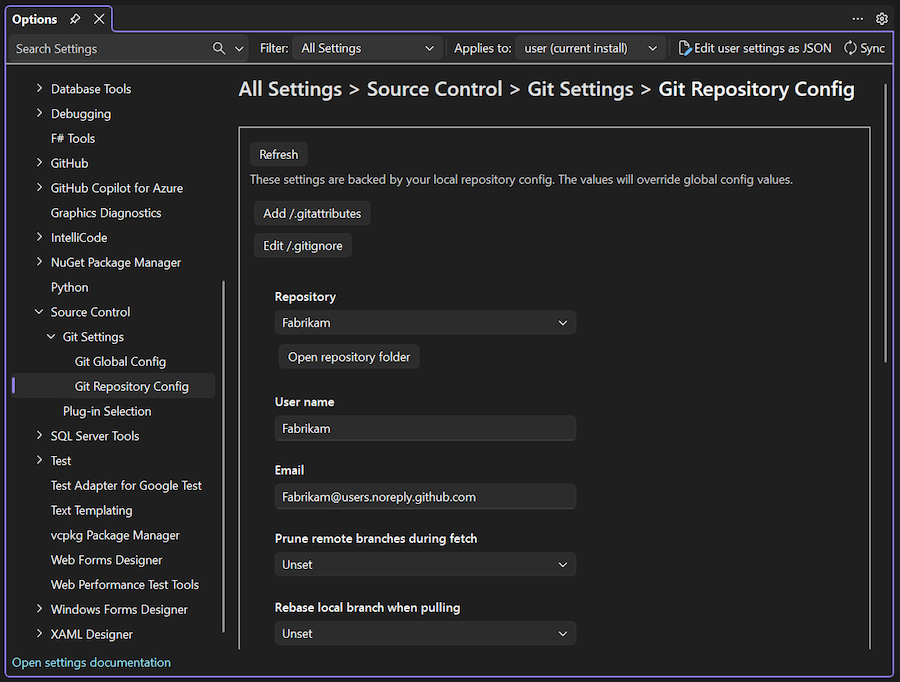Screen dimensions: 900x682
Task: Pin the Options tab
Action: (x=75, y=18)
